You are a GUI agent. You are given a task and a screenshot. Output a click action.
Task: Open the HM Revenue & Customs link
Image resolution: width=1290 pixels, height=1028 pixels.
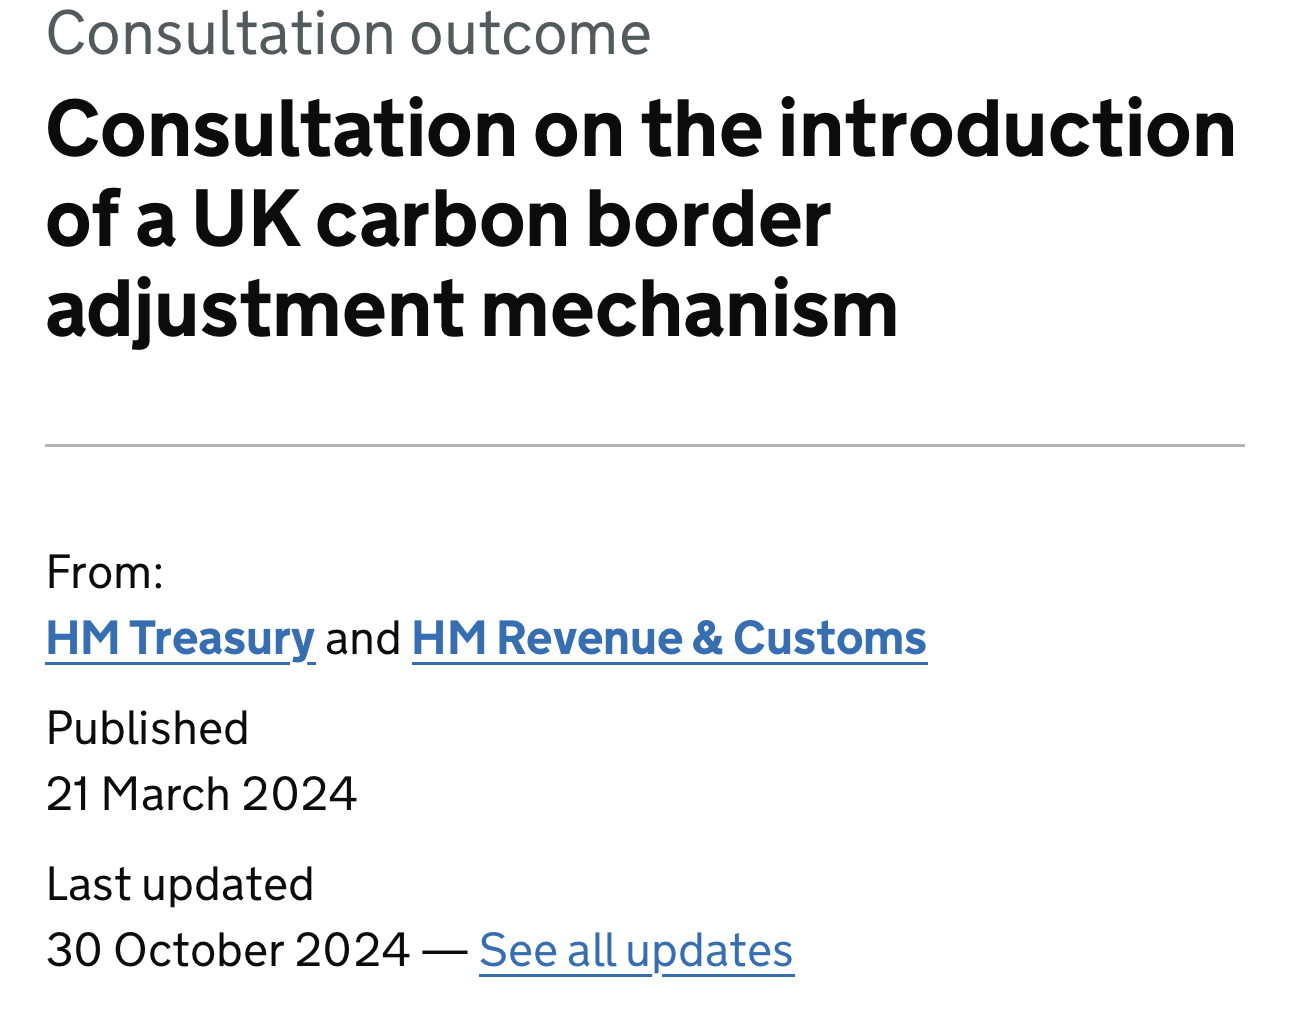click(x=669, y=638)
